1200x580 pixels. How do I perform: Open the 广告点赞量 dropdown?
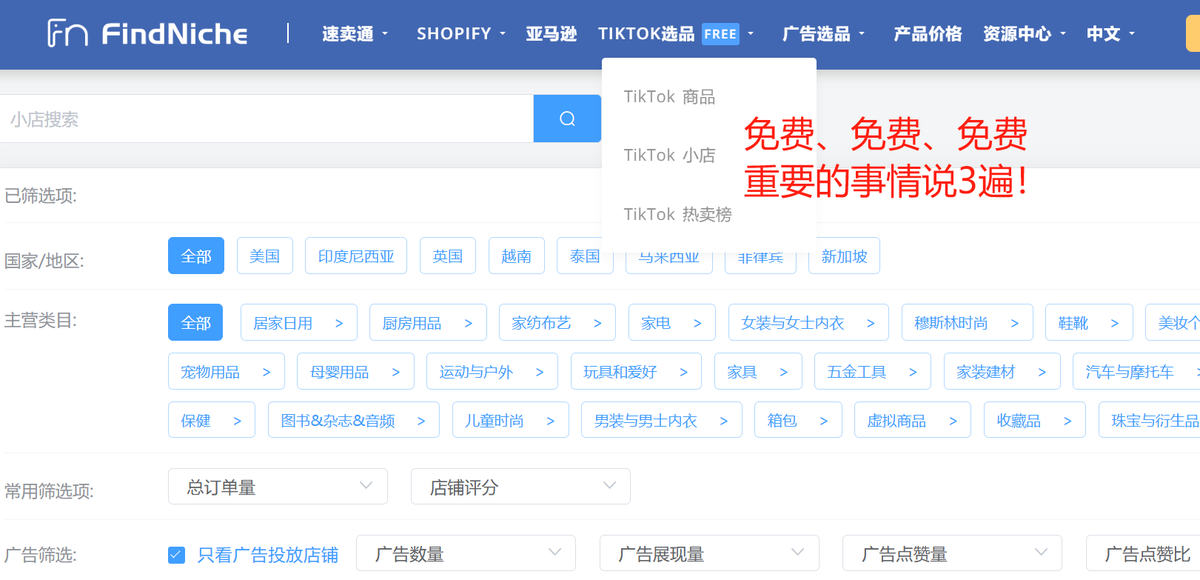pyautogui.click(x=952, y=554)
